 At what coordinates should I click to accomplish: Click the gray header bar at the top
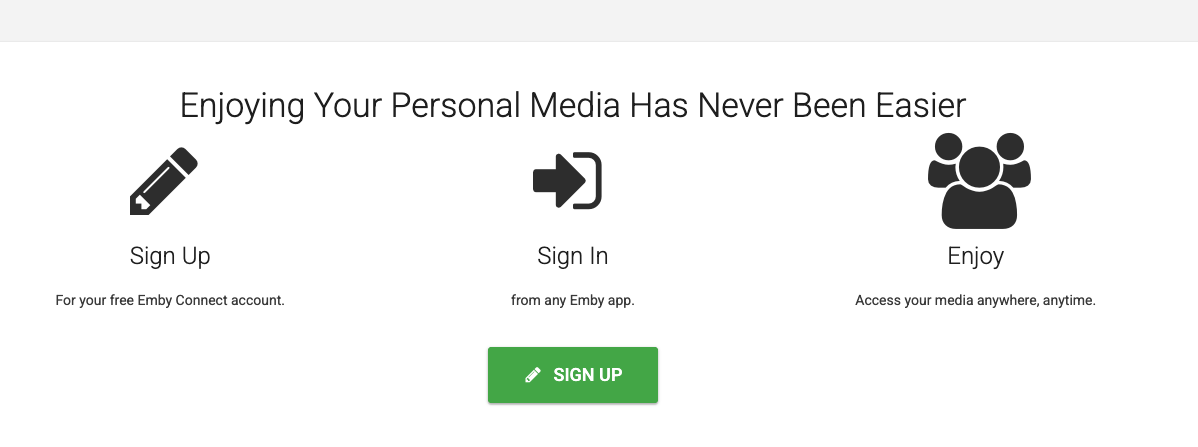[599, 20]
